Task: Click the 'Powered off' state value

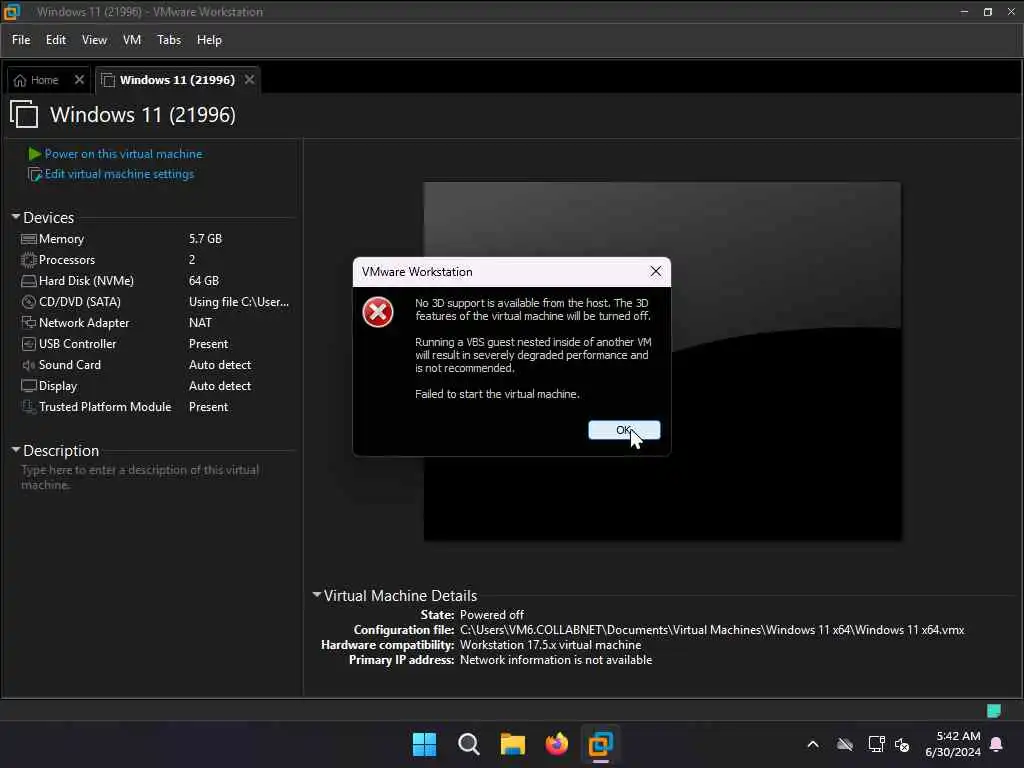Action: point(492,615)
